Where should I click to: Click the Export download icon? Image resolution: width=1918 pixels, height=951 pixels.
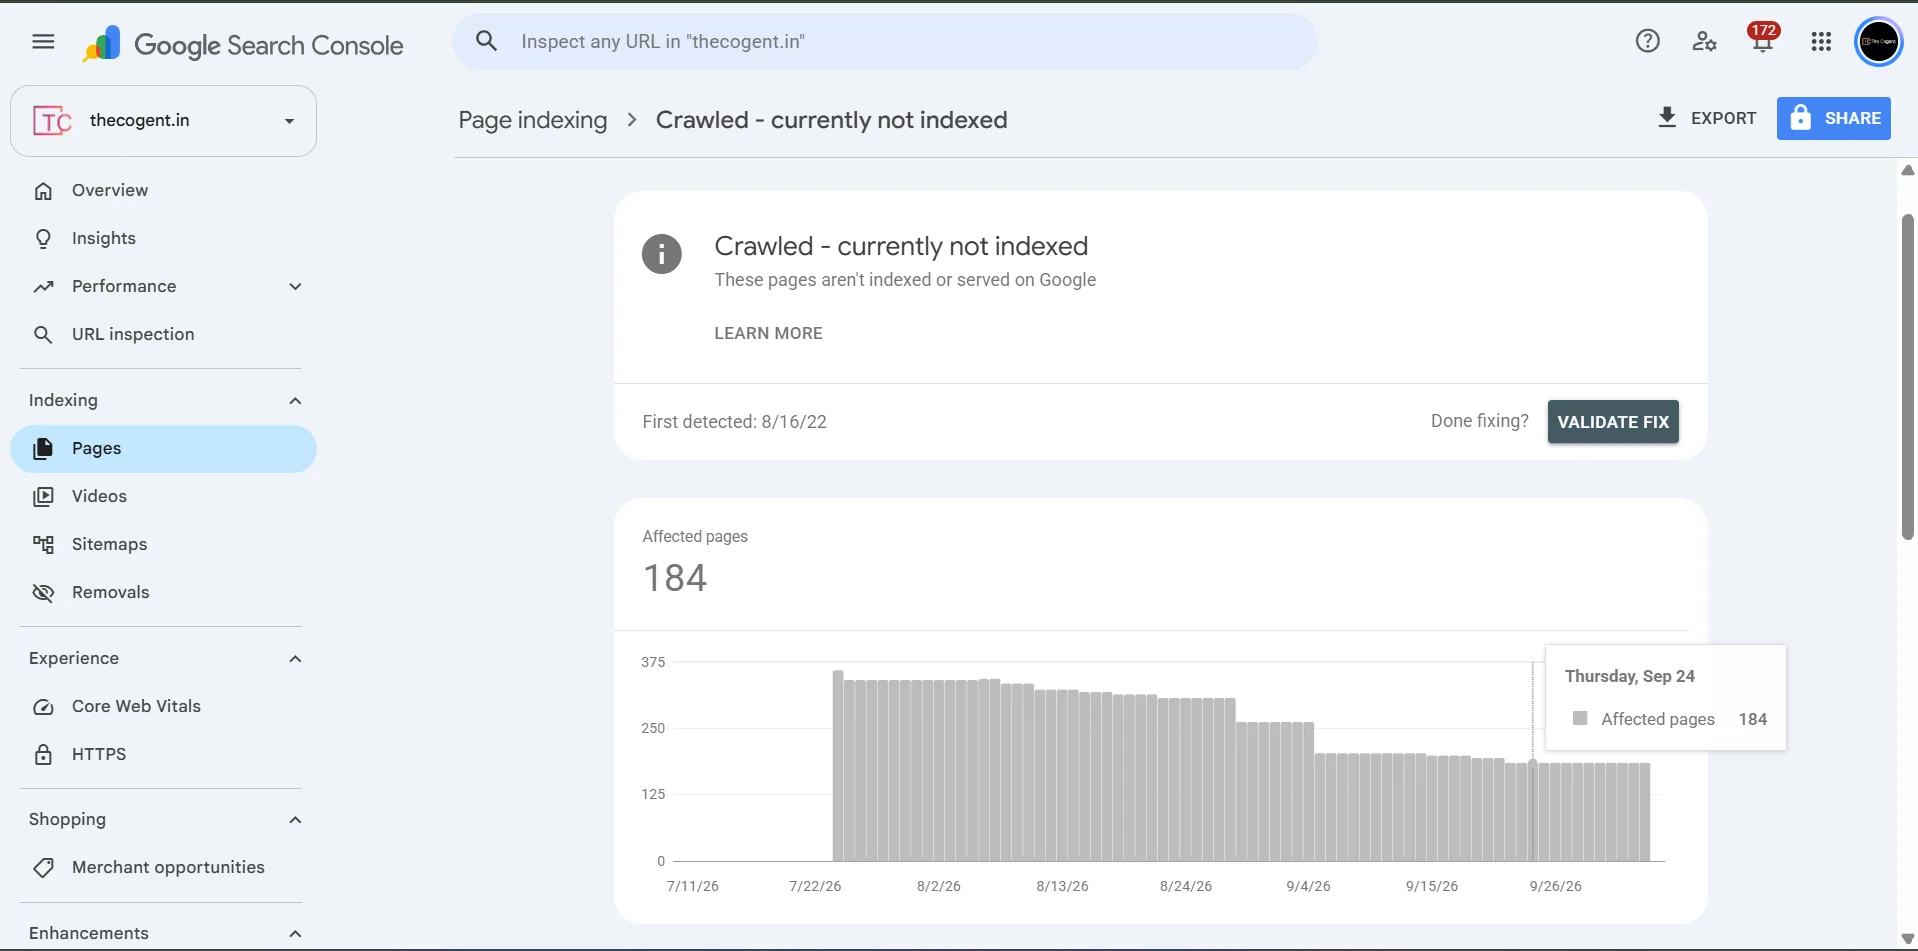pos(1666,117)
